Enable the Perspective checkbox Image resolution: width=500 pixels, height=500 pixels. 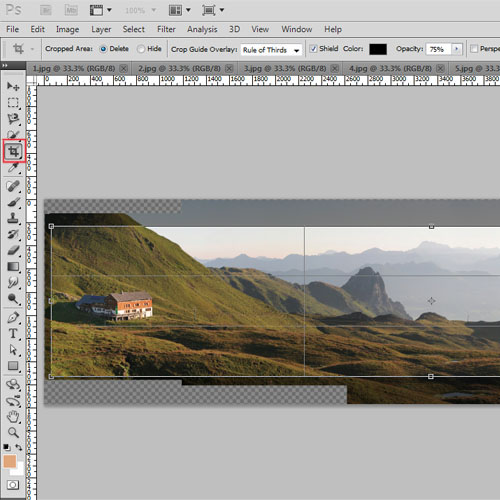(x=474, y=49)
